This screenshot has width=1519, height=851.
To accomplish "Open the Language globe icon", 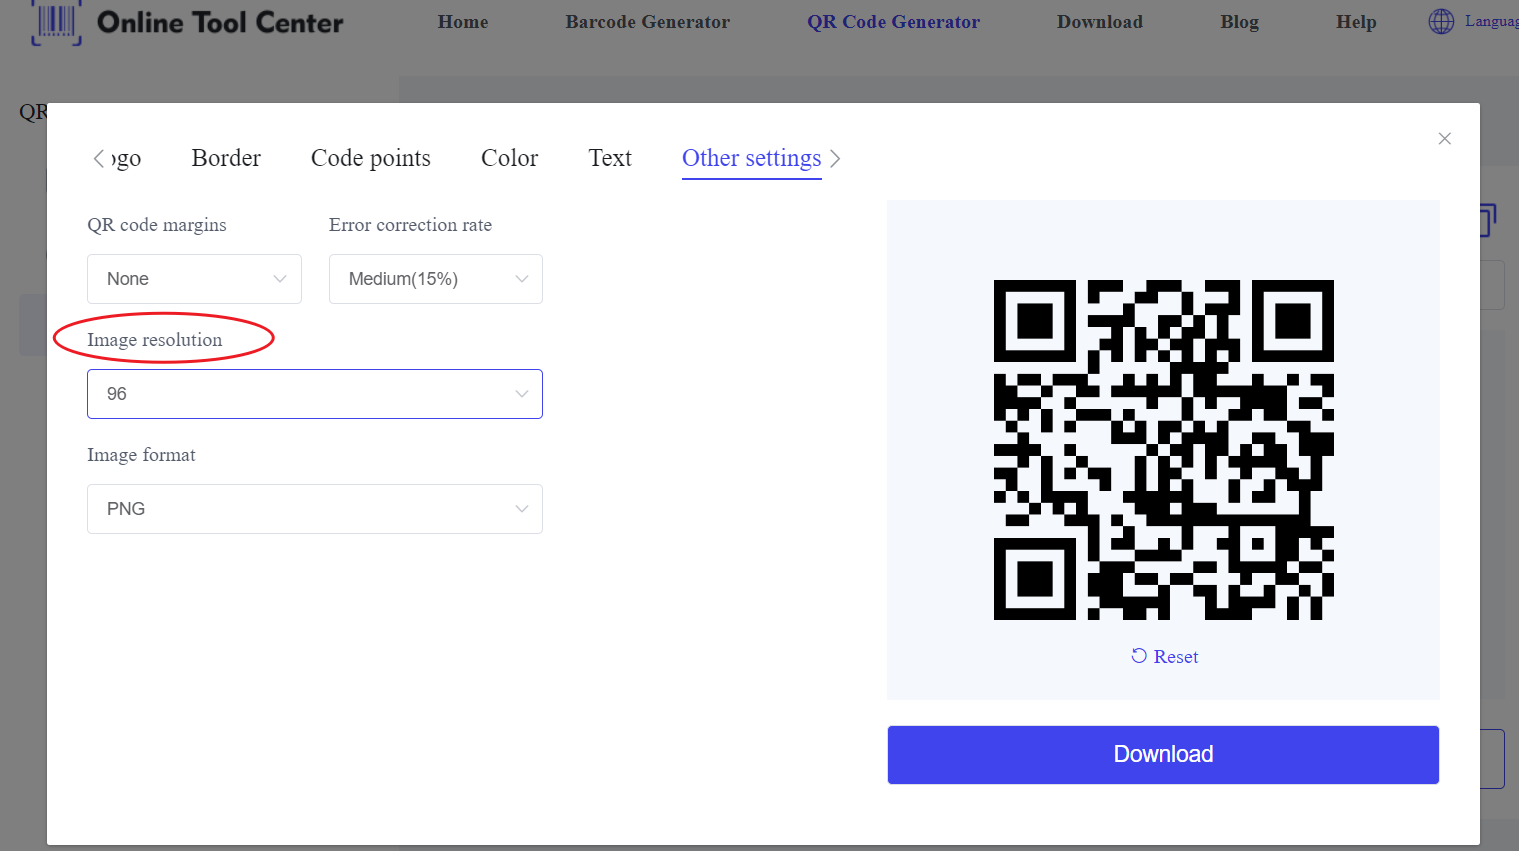I will pos(1441,21).
